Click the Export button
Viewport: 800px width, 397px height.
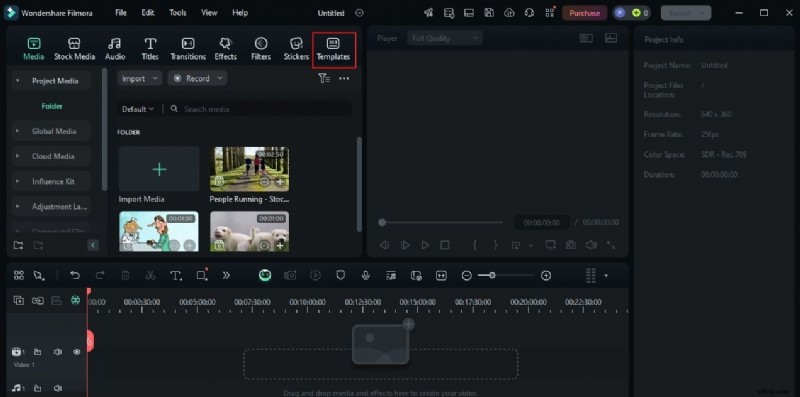[686, 13]
